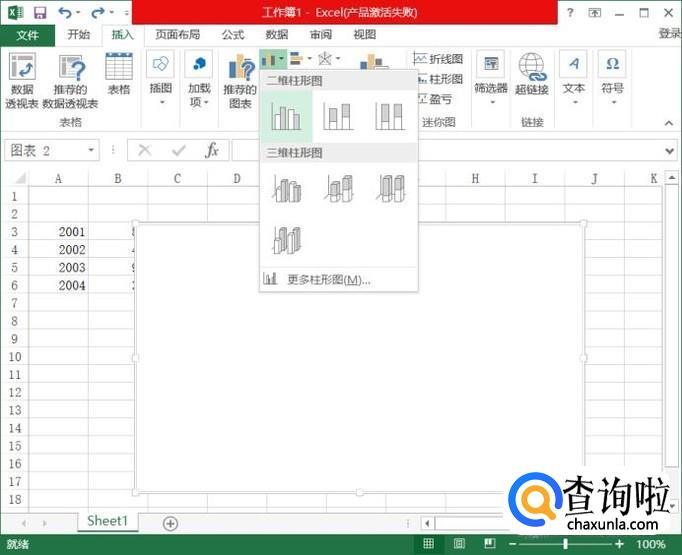Switch to Normal view in status bar

coord(428,543)
